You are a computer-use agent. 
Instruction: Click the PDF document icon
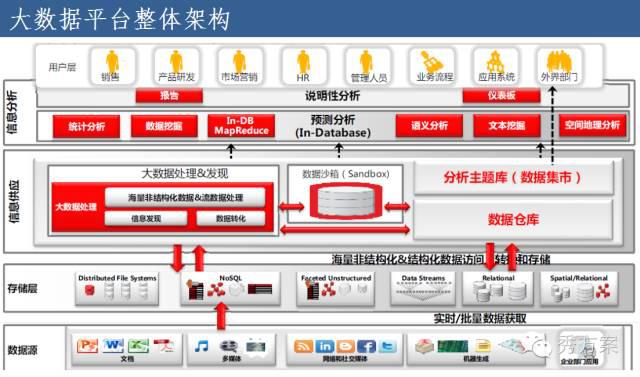[164, 346]
